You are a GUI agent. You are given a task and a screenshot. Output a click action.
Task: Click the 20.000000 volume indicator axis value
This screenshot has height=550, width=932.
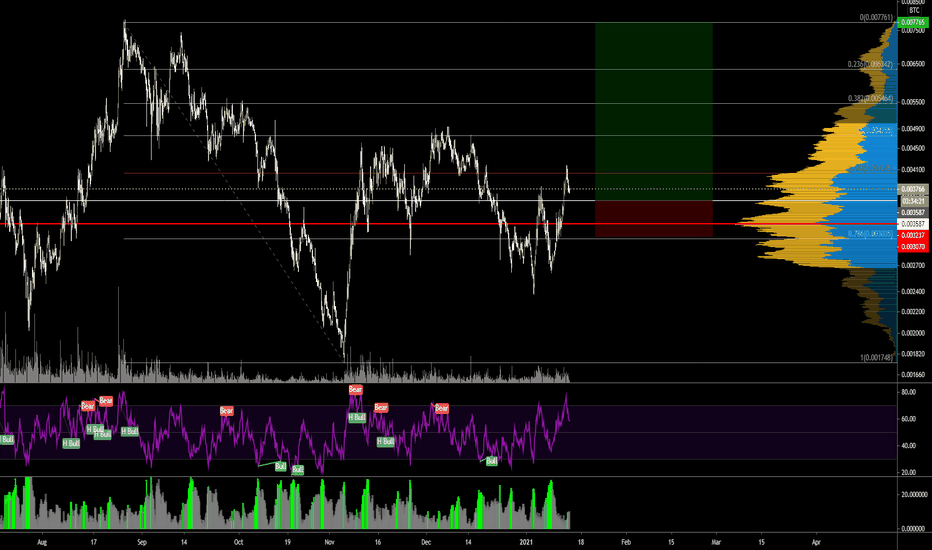click(x=914, y=495)
